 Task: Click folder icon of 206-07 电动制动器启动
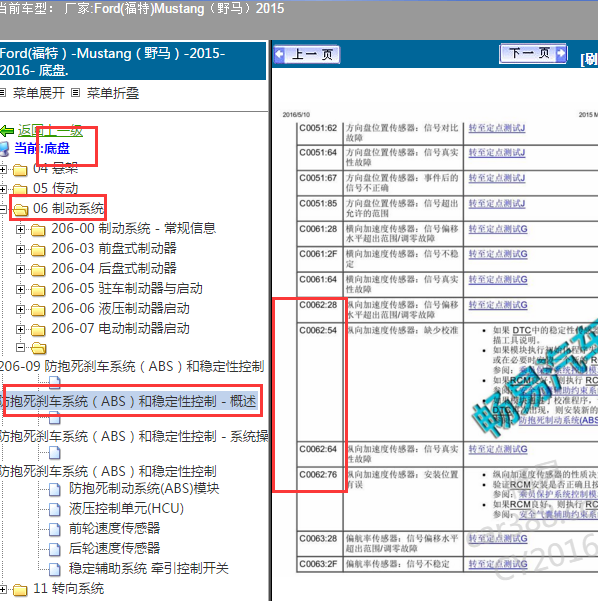click(38, 329)
